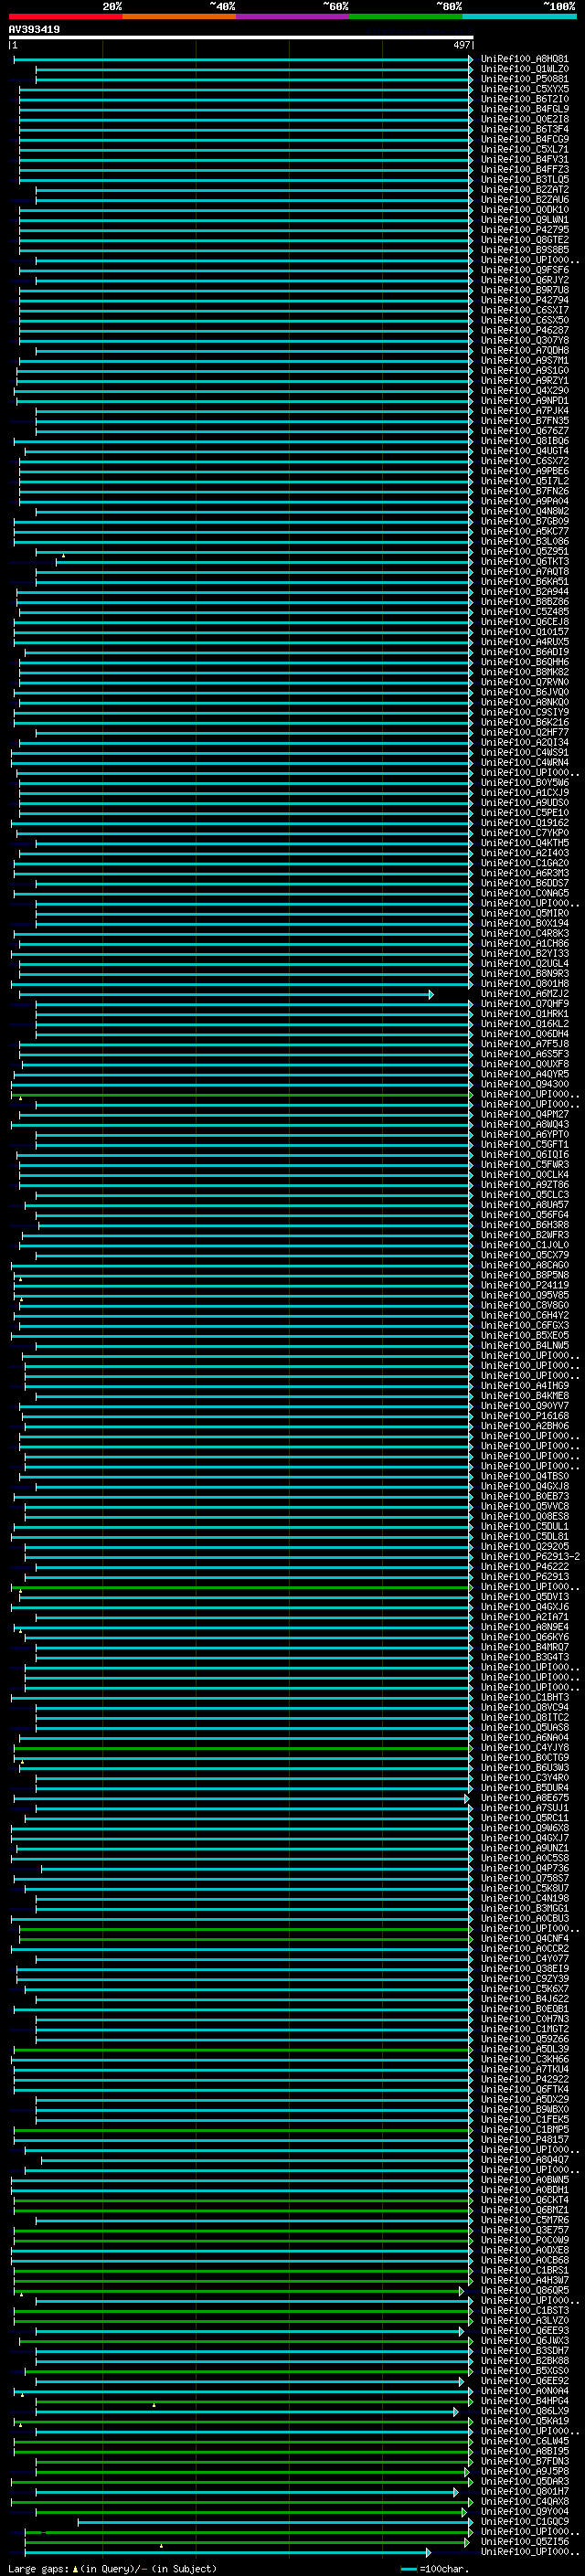Image resolution: width=585 pixels, height=2576 pixels.
Task: Open hit UniRef100_Q1HRK1
Action: click(x=524, y=1014)
